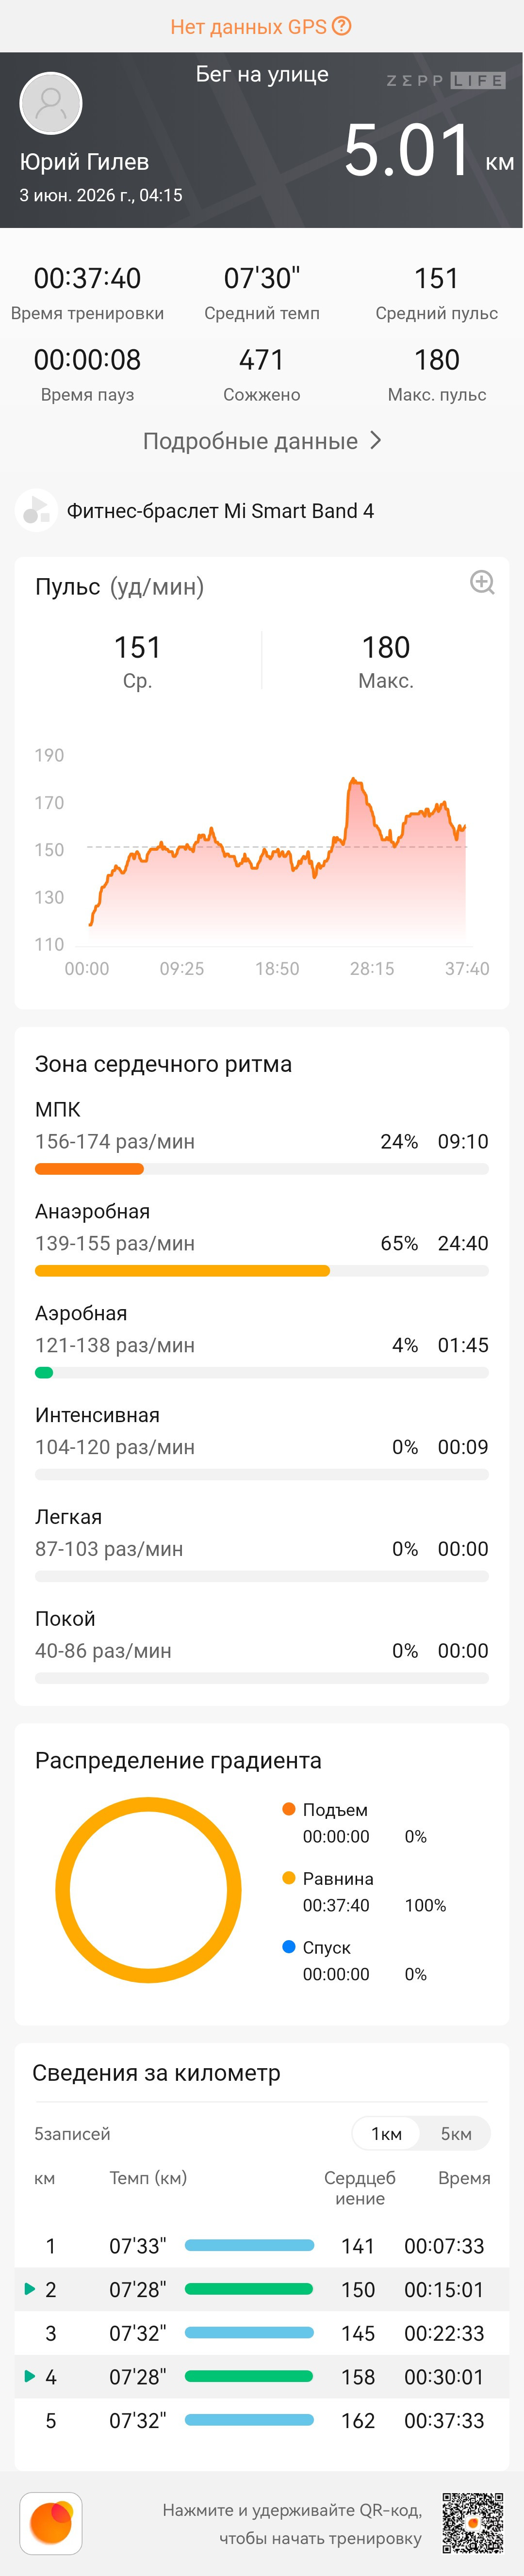
Task: Tap the orange app logo at the bottom
Action: [x=51, y=2522]
